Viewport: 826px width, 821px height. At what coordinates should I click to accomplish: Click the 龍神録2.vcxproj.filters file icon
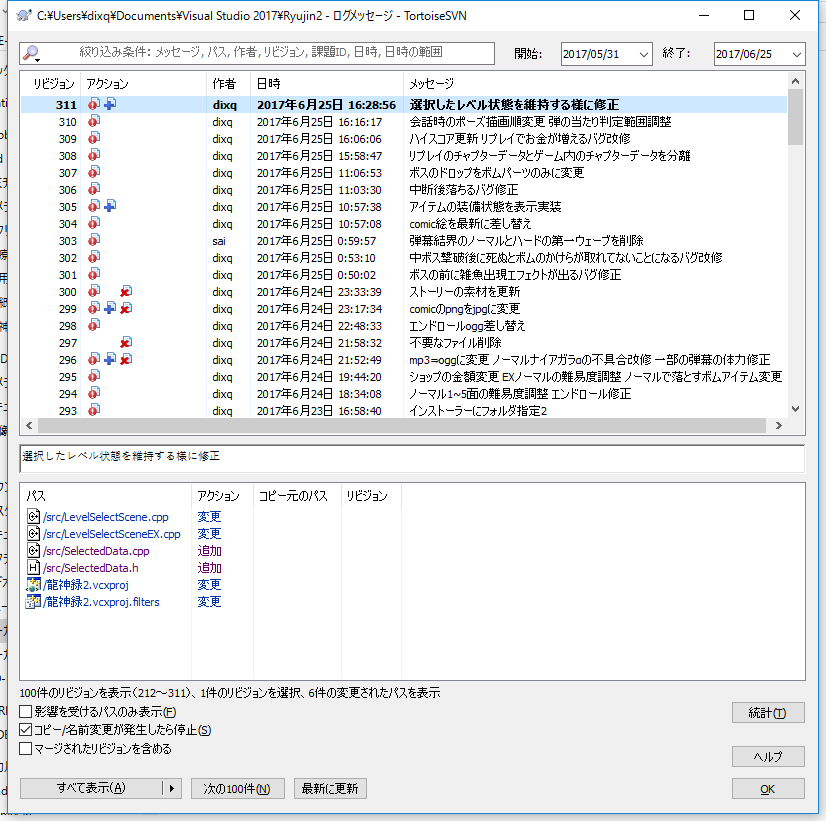[x=33, y=602]
